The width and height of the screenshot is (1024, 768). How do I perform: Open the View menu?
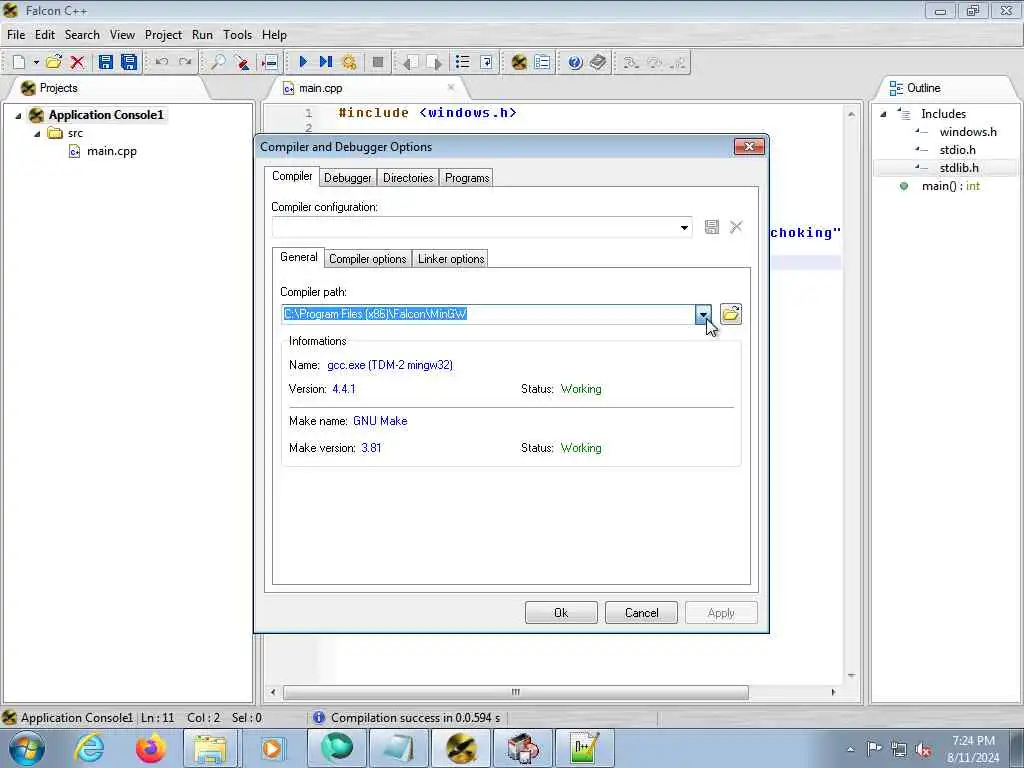122,35
